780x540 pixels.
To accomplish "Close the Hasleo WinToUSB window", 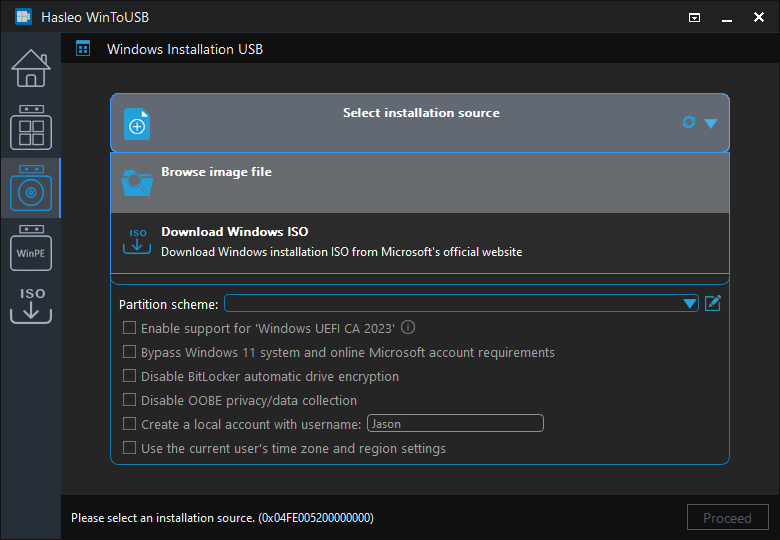I will pos(759,17).
